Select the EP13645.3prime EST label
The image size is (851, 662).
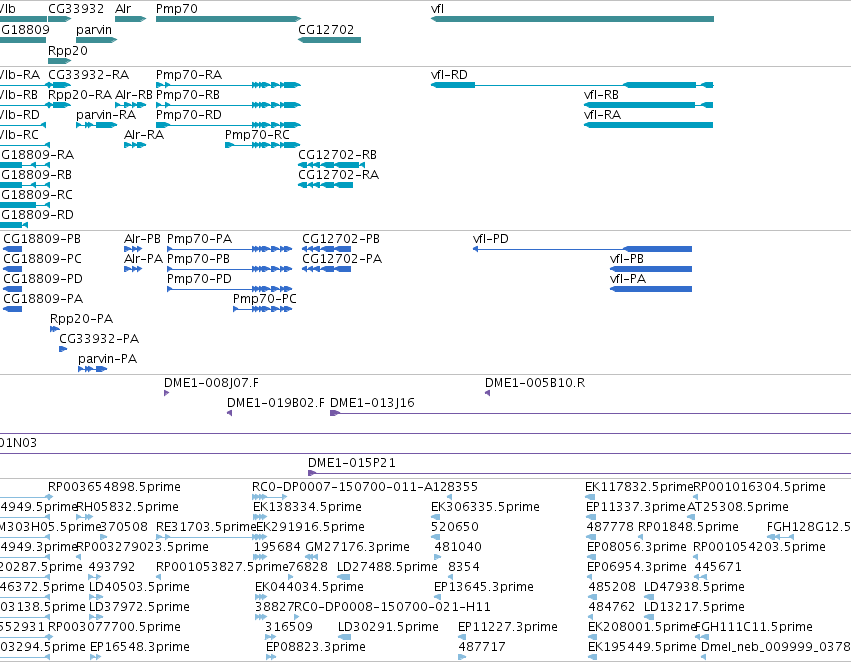[484, 587]
